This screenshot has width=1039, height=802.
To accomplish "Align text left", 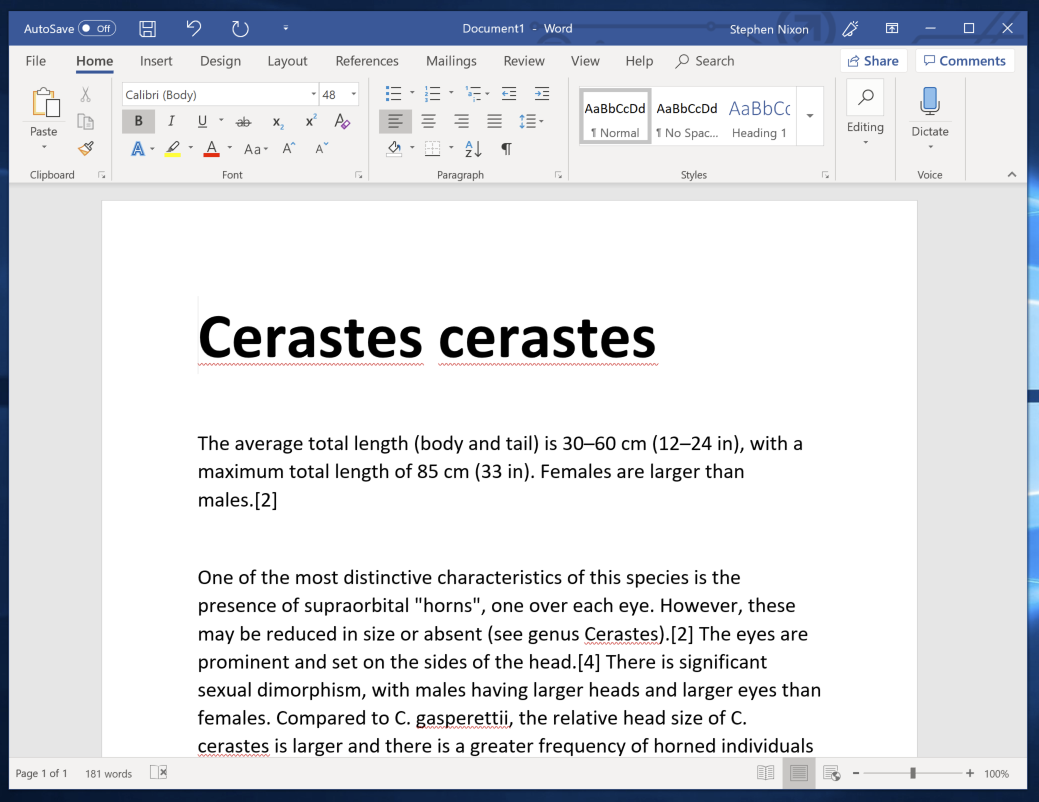I will pyautogui.click(x=396, y=121).
